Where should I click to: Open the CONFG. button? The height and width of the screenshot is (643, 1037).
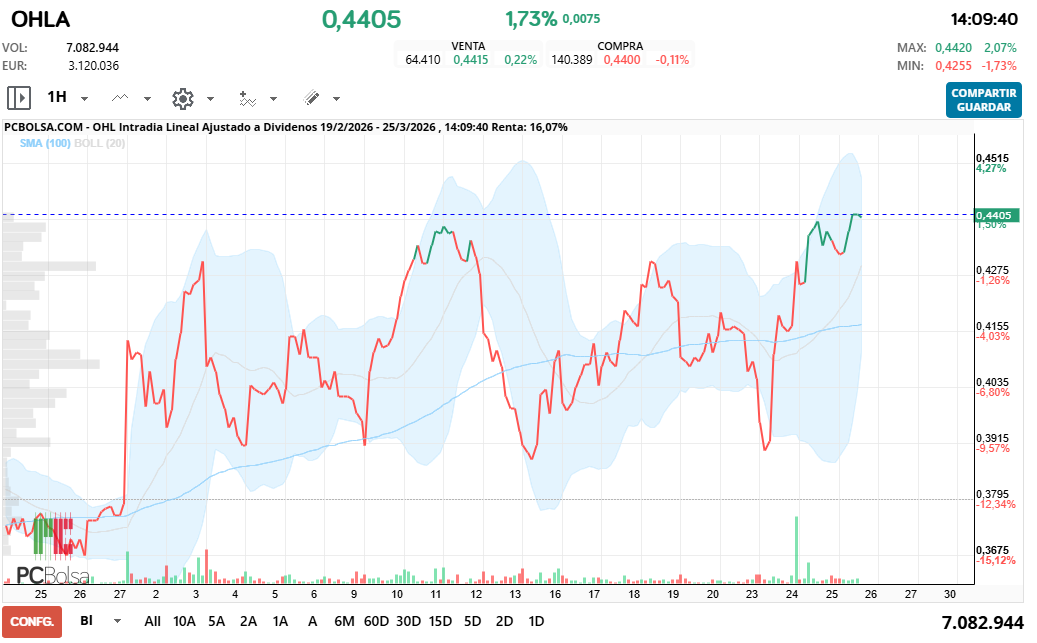point(32,621)
